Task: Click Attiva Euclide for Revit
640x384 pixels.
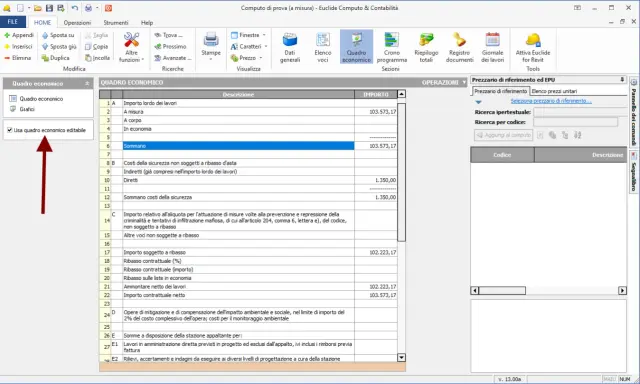Action: click(x=533, y=48)
